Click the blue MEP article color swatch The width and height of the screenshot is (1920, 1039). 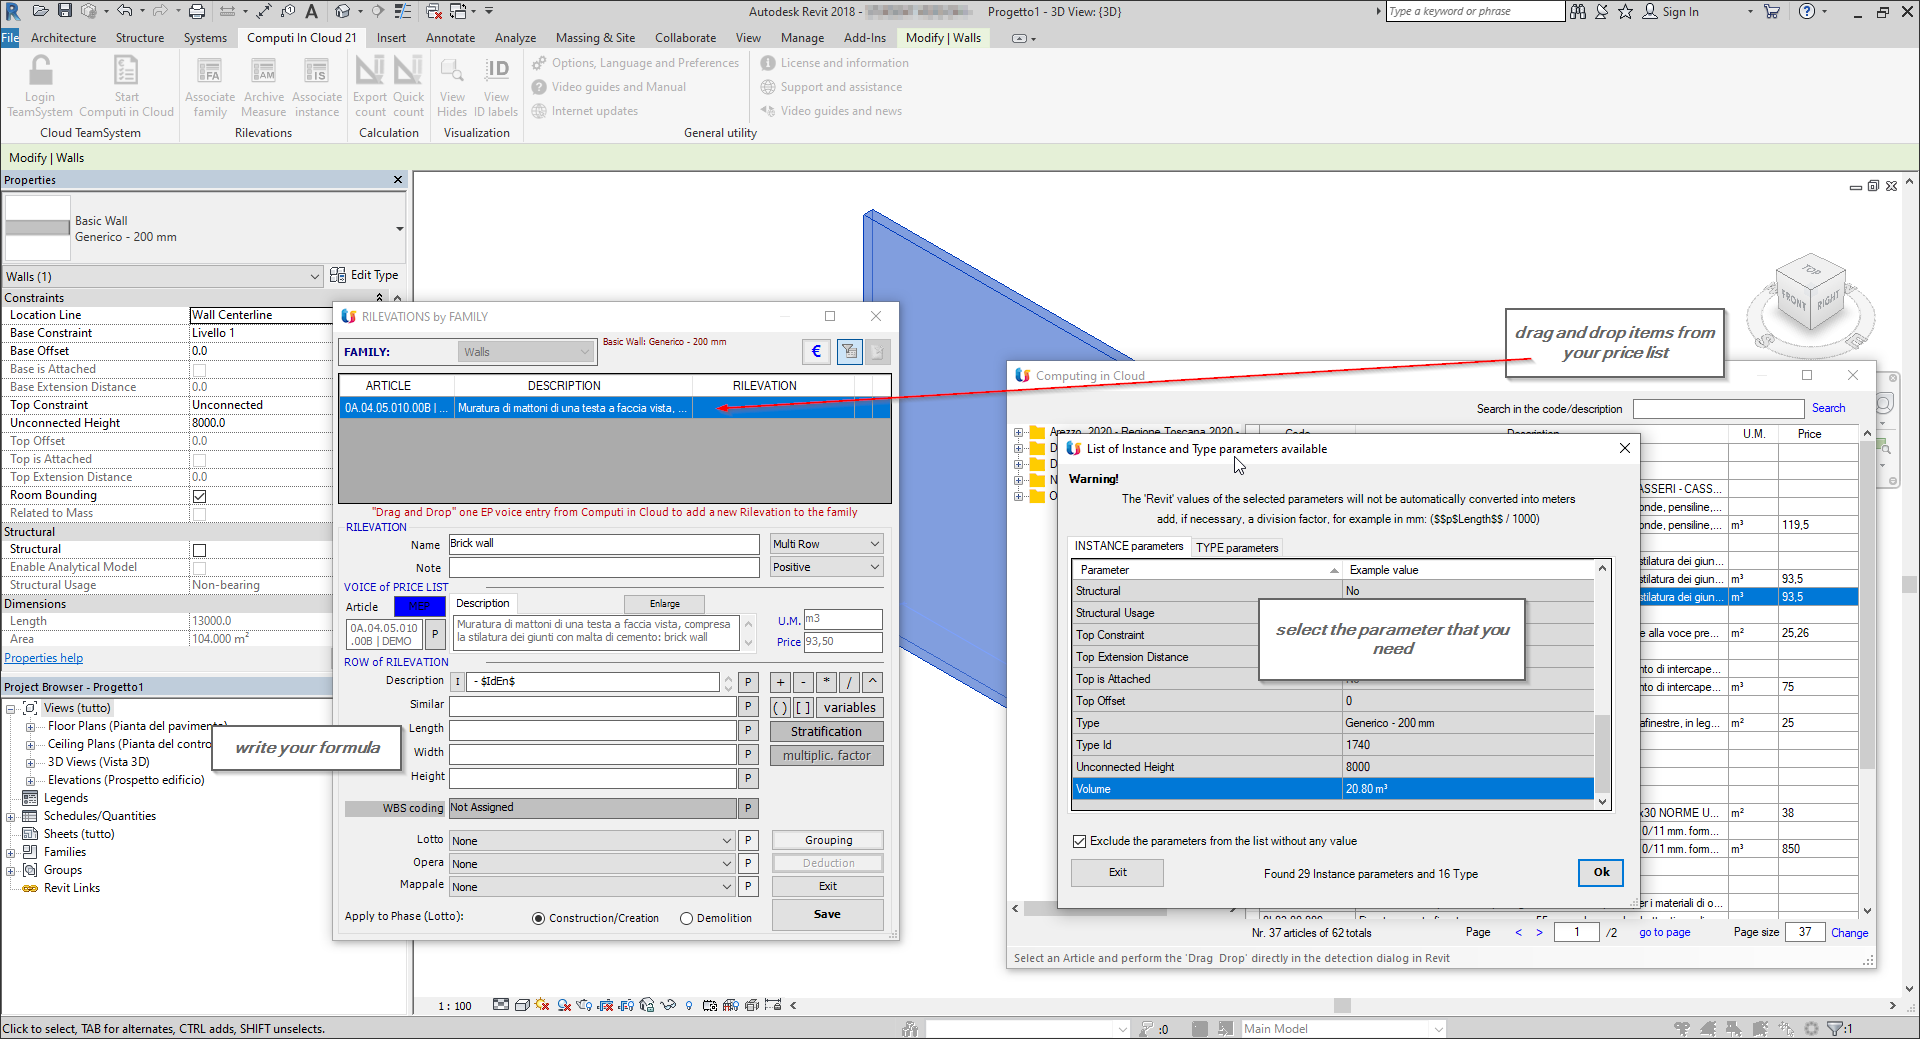point(419,605)
